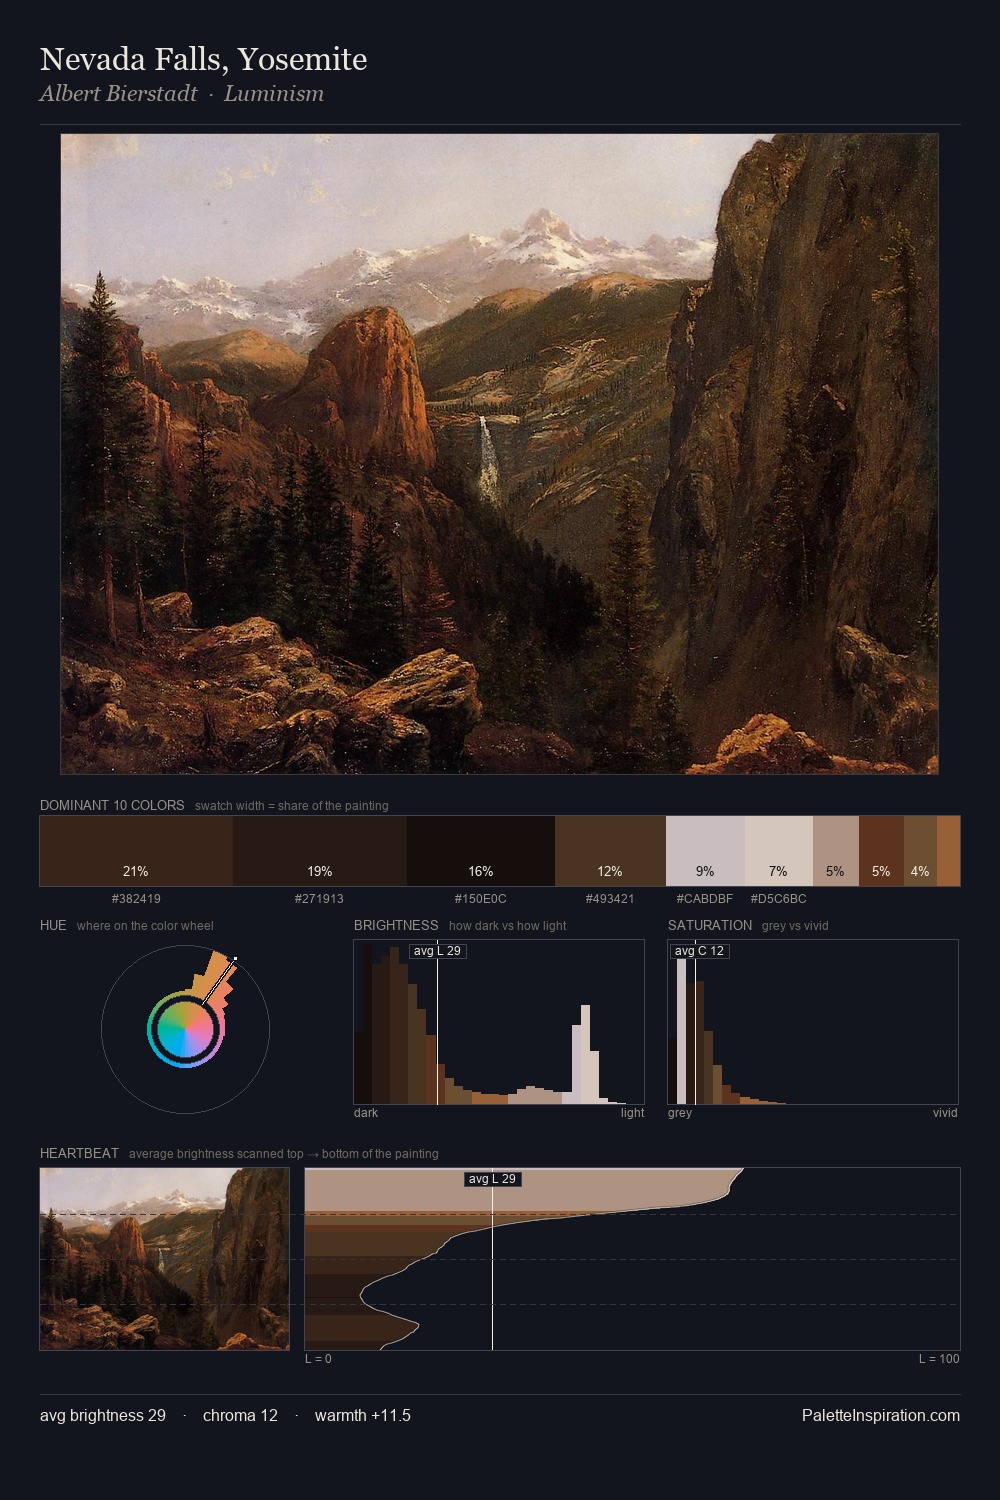Select the near-black 16% swatch
Viewport: 1000px width, 1500px height.
[x=481, y=851]
